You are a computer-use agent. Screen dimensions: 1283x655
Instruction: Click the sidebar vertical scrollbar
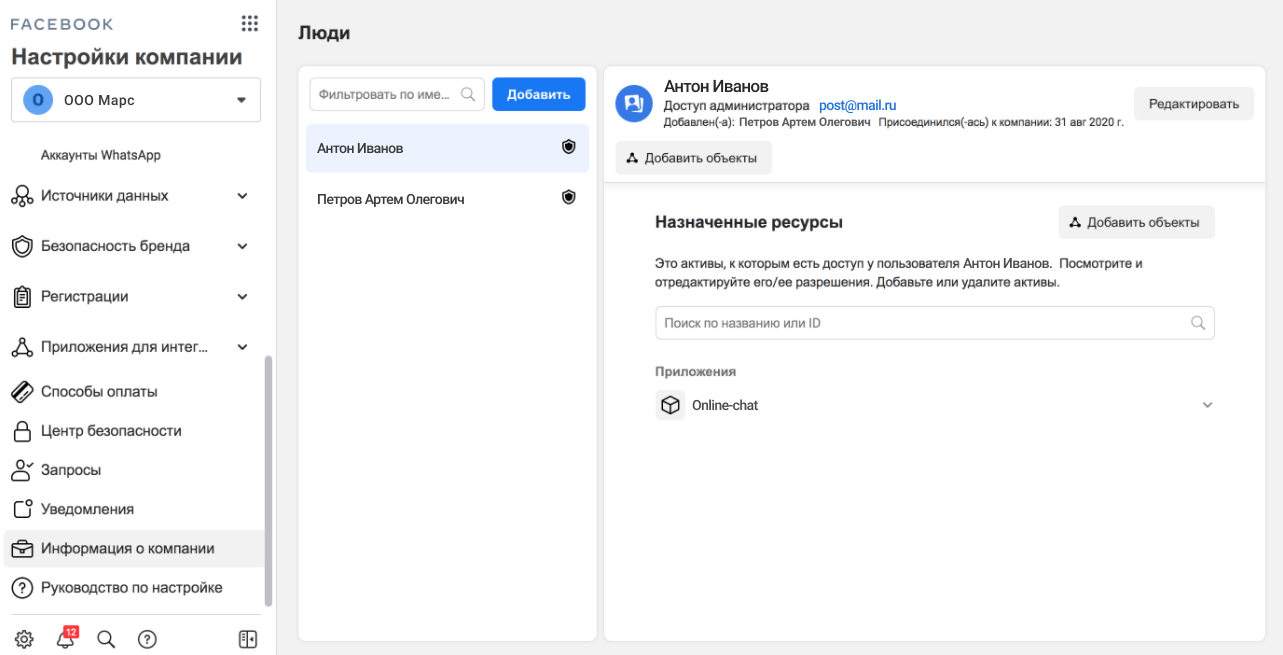click(267, 480)
